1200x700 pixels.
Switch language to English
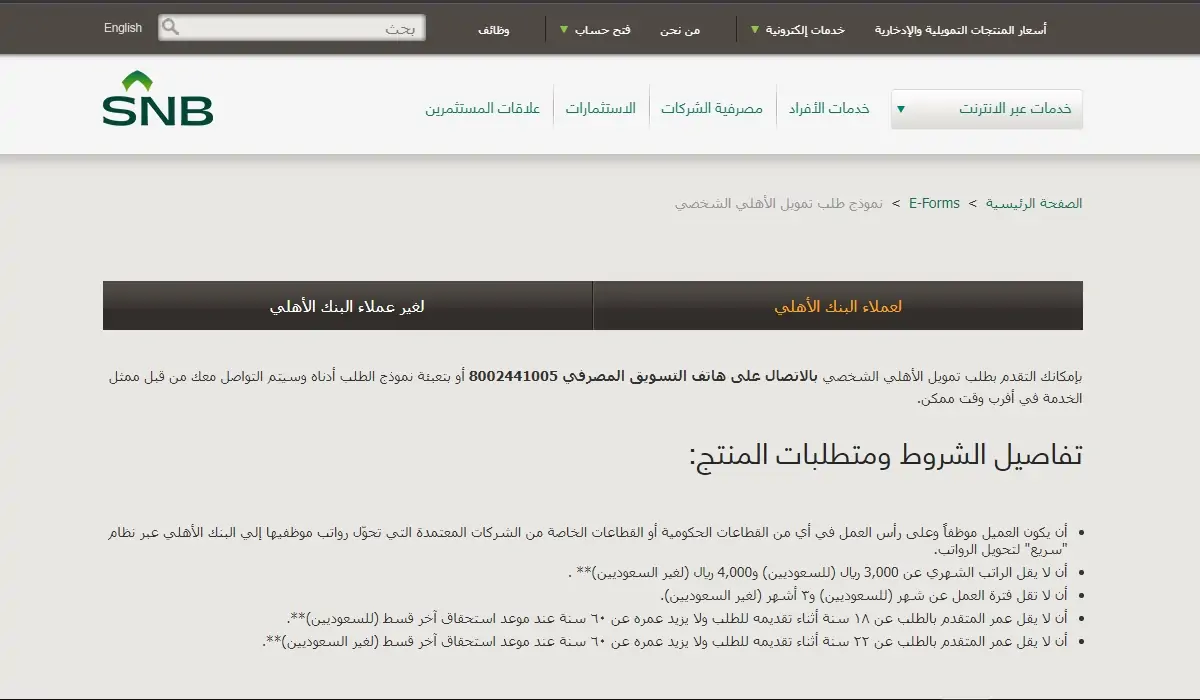pyautogui.click(x=123, y=28)
